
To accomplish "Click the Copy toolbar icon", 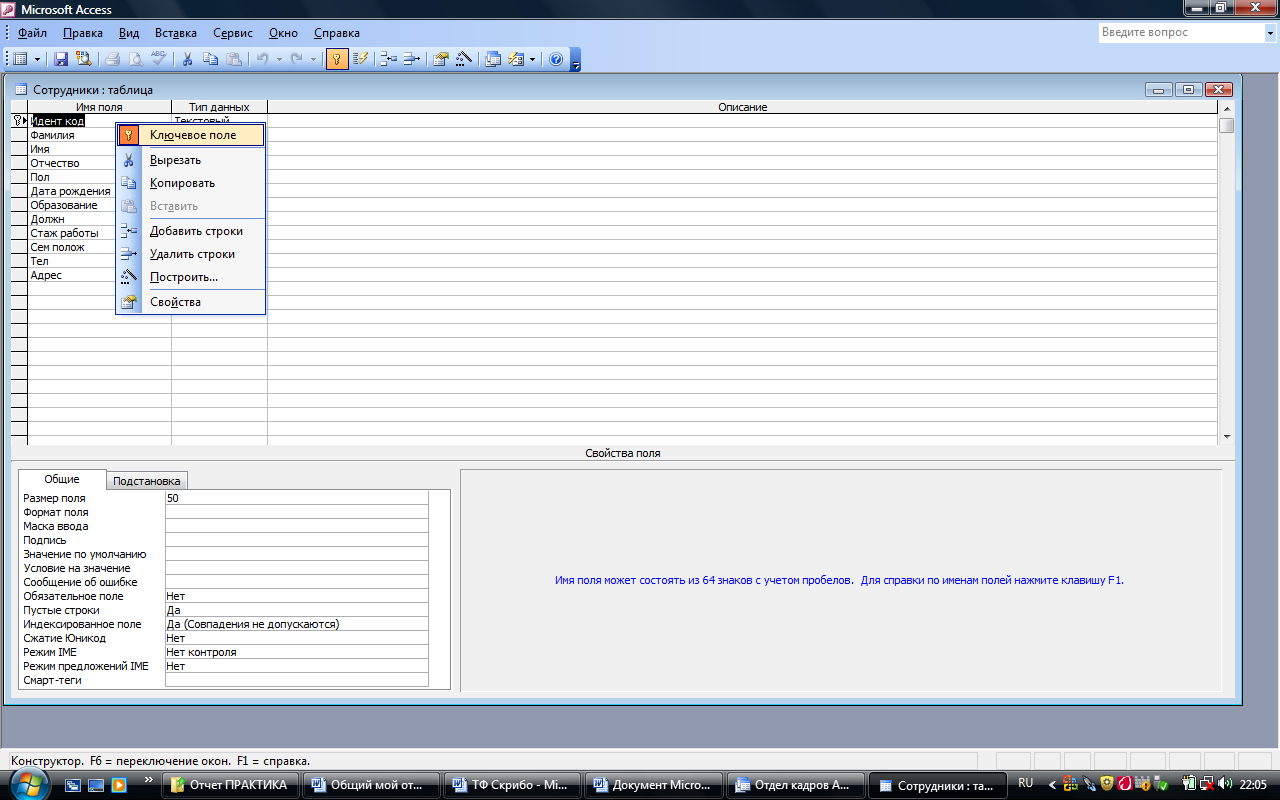I will point(210,59).
